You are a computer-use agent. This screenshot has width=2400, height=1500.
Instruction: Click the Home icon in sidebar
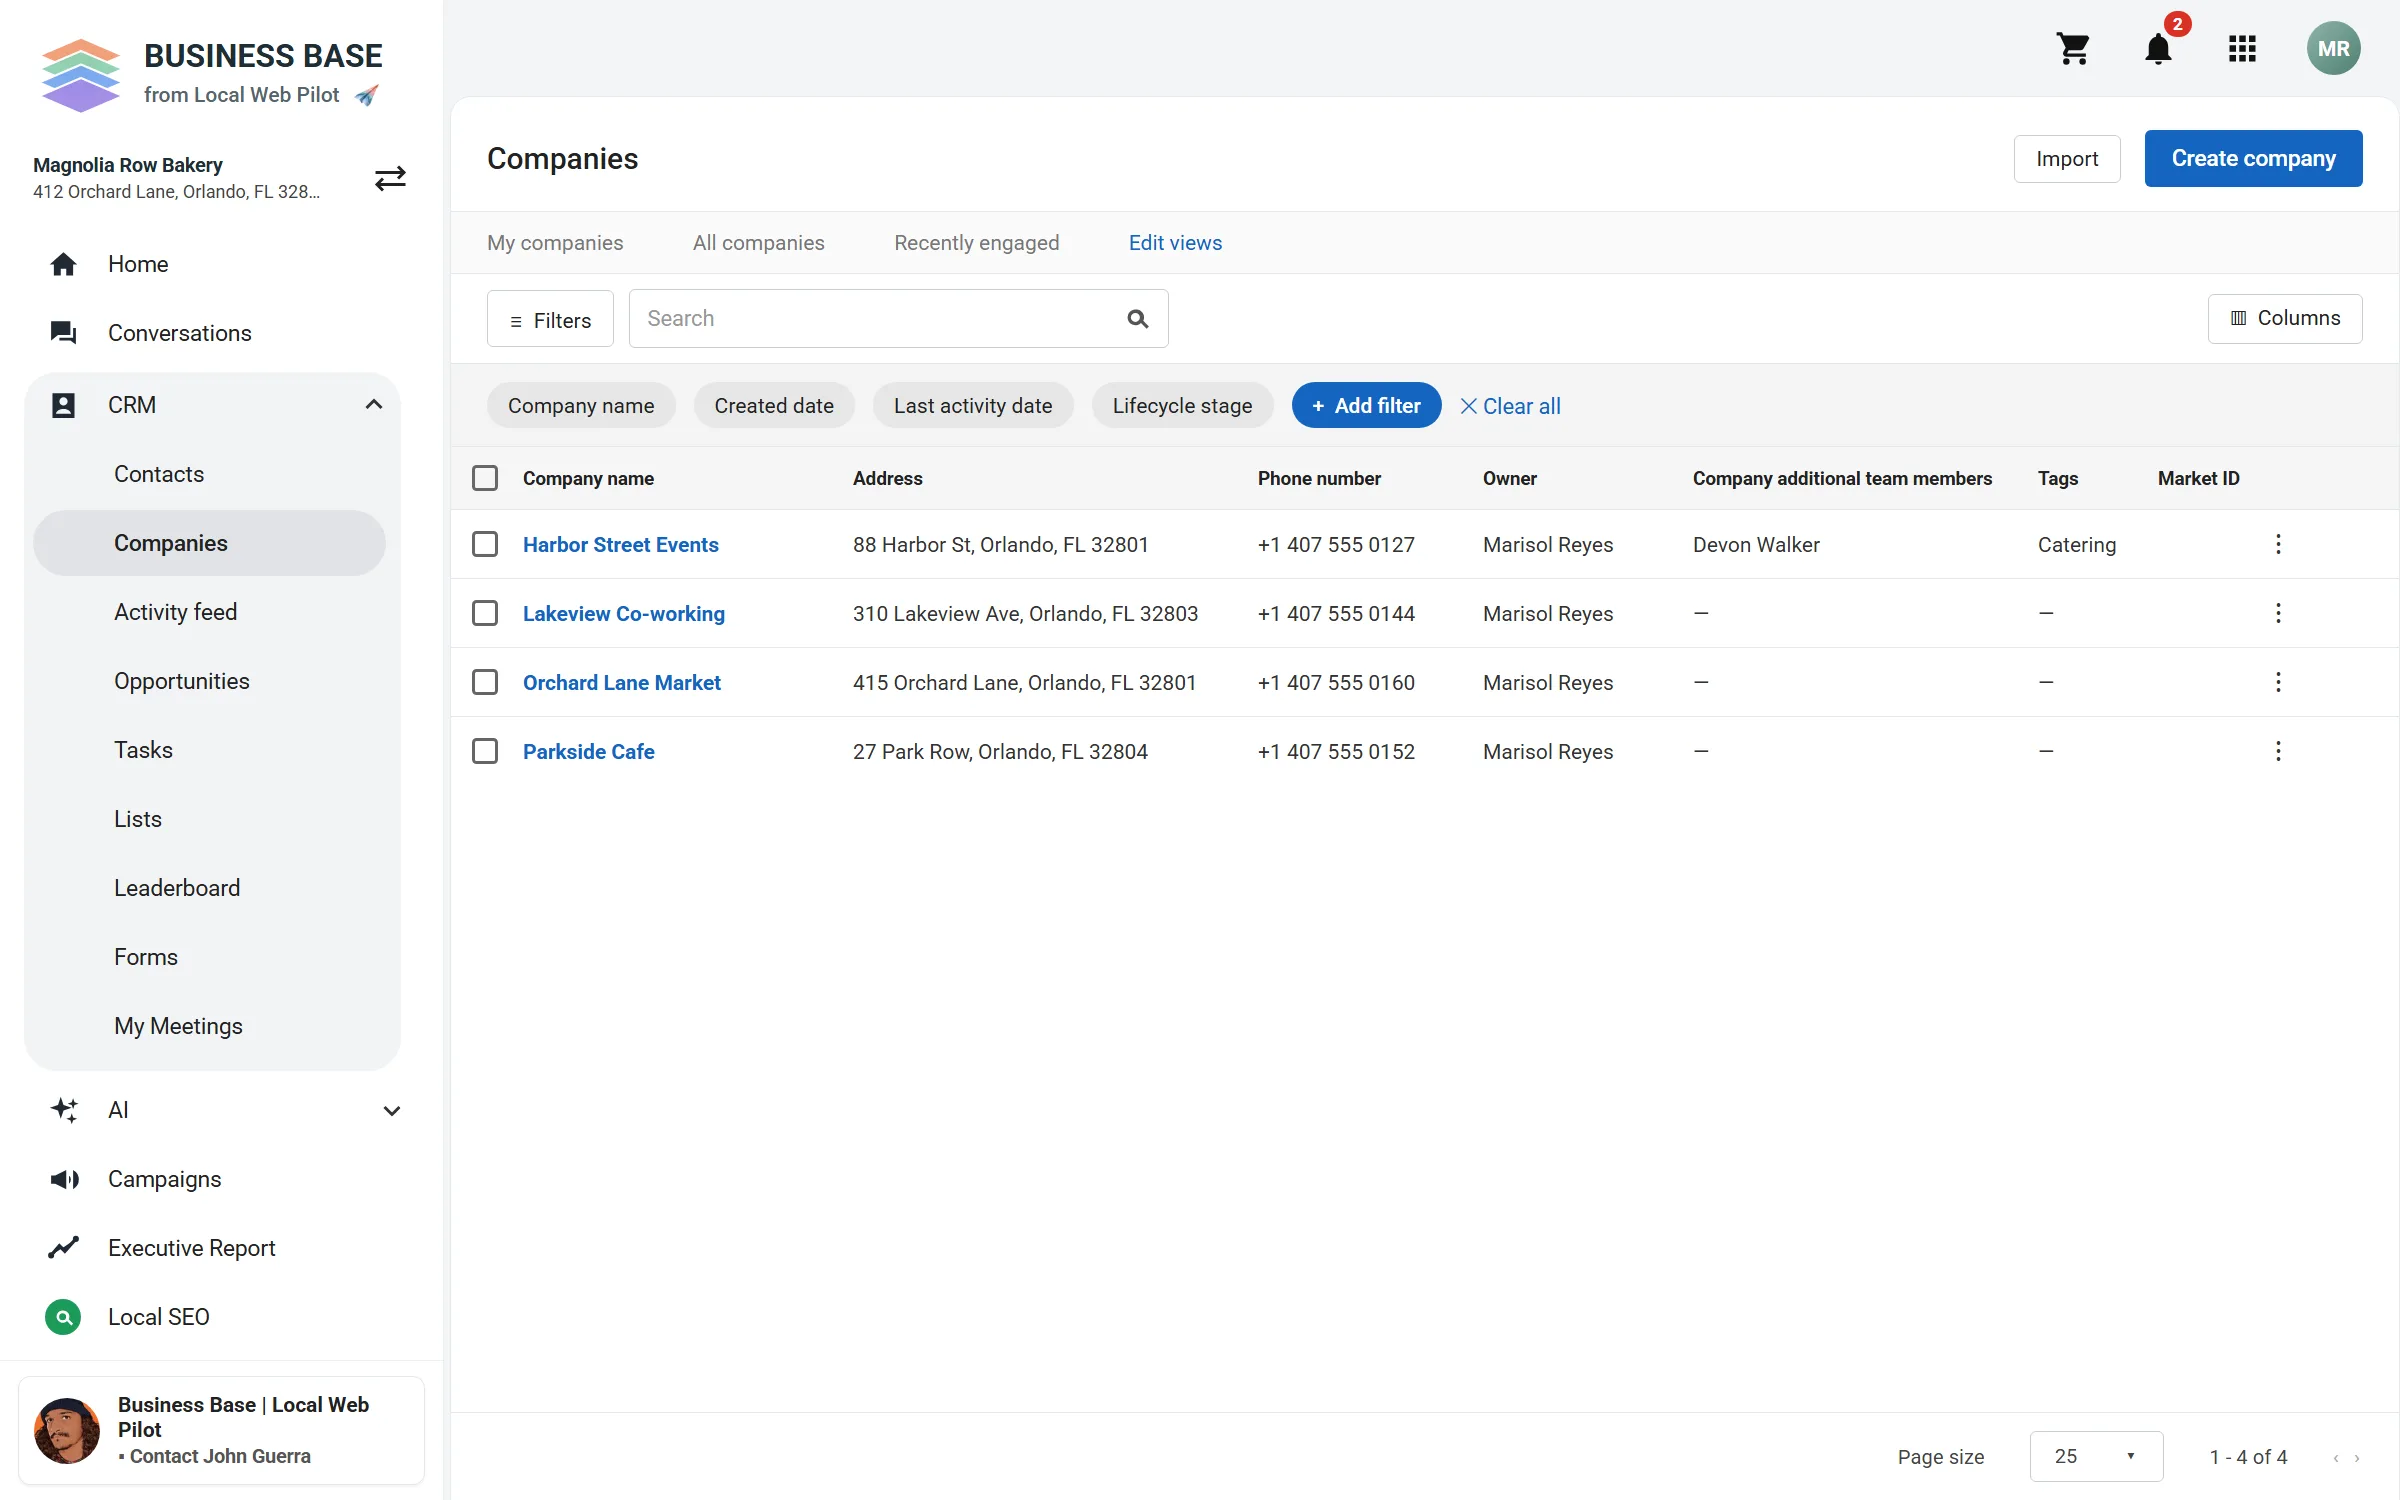63,264
